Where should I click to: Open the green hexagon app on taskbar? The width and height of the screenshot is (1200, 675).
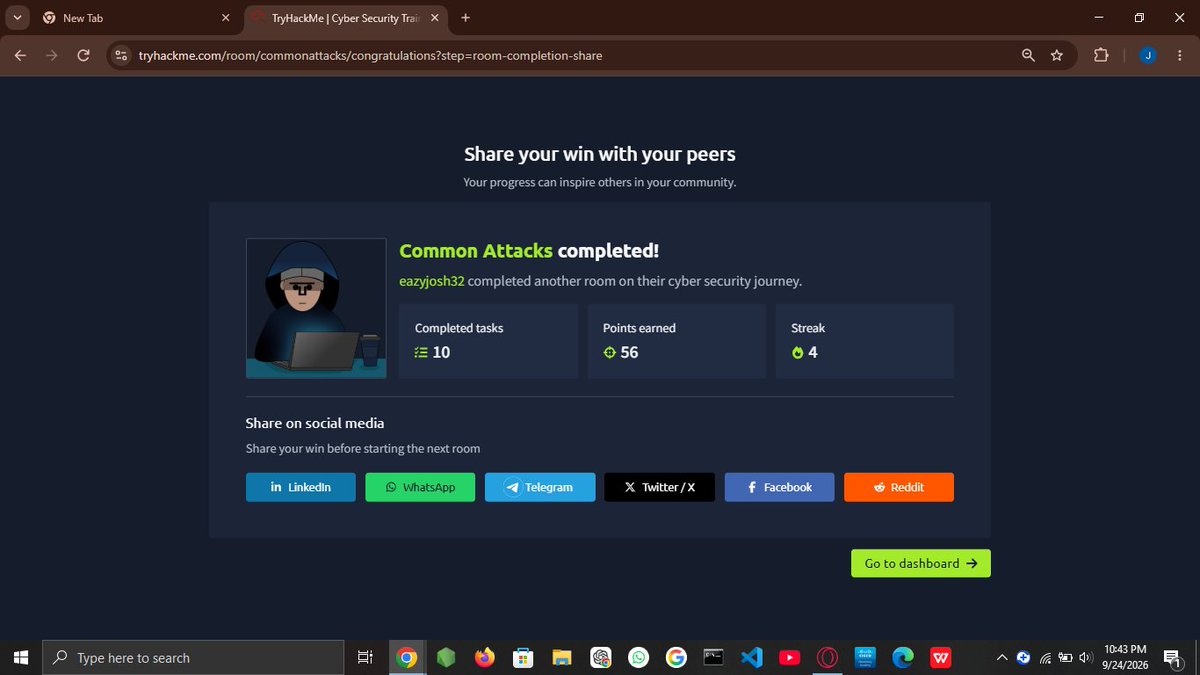tap(446, 658)
